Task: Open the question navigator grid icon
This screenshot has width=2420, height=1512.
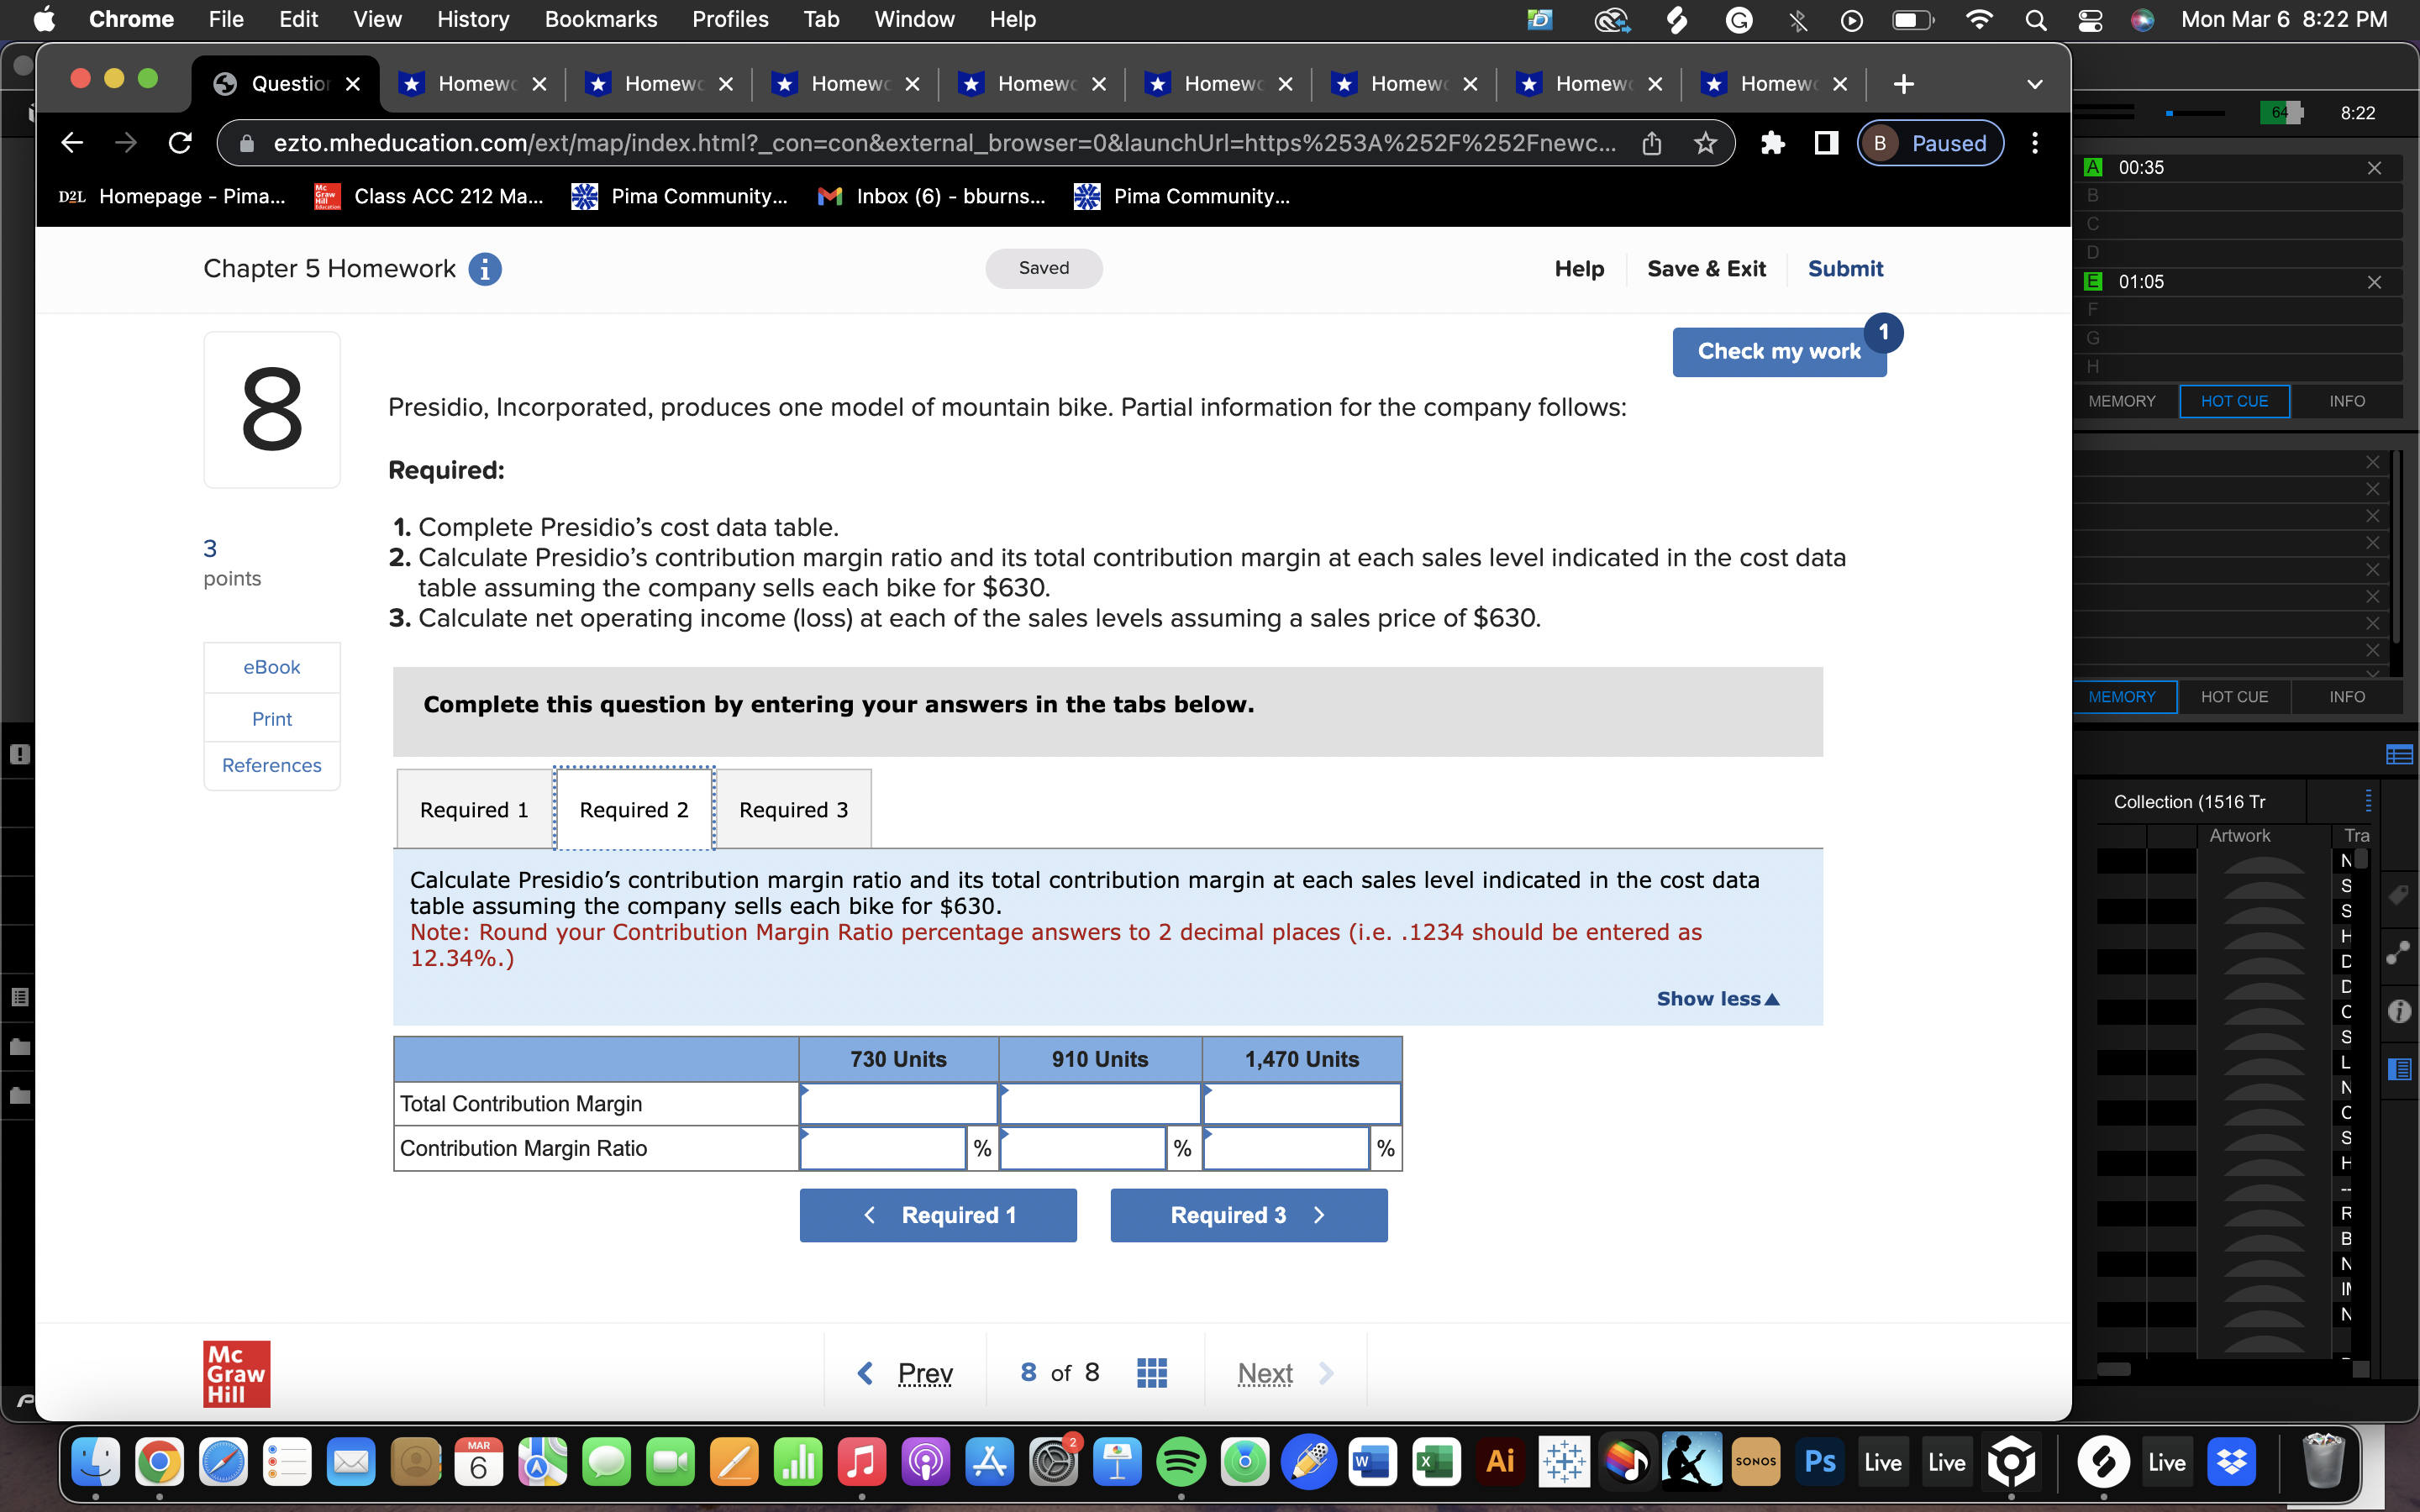Action: tap(1152, 1372)
